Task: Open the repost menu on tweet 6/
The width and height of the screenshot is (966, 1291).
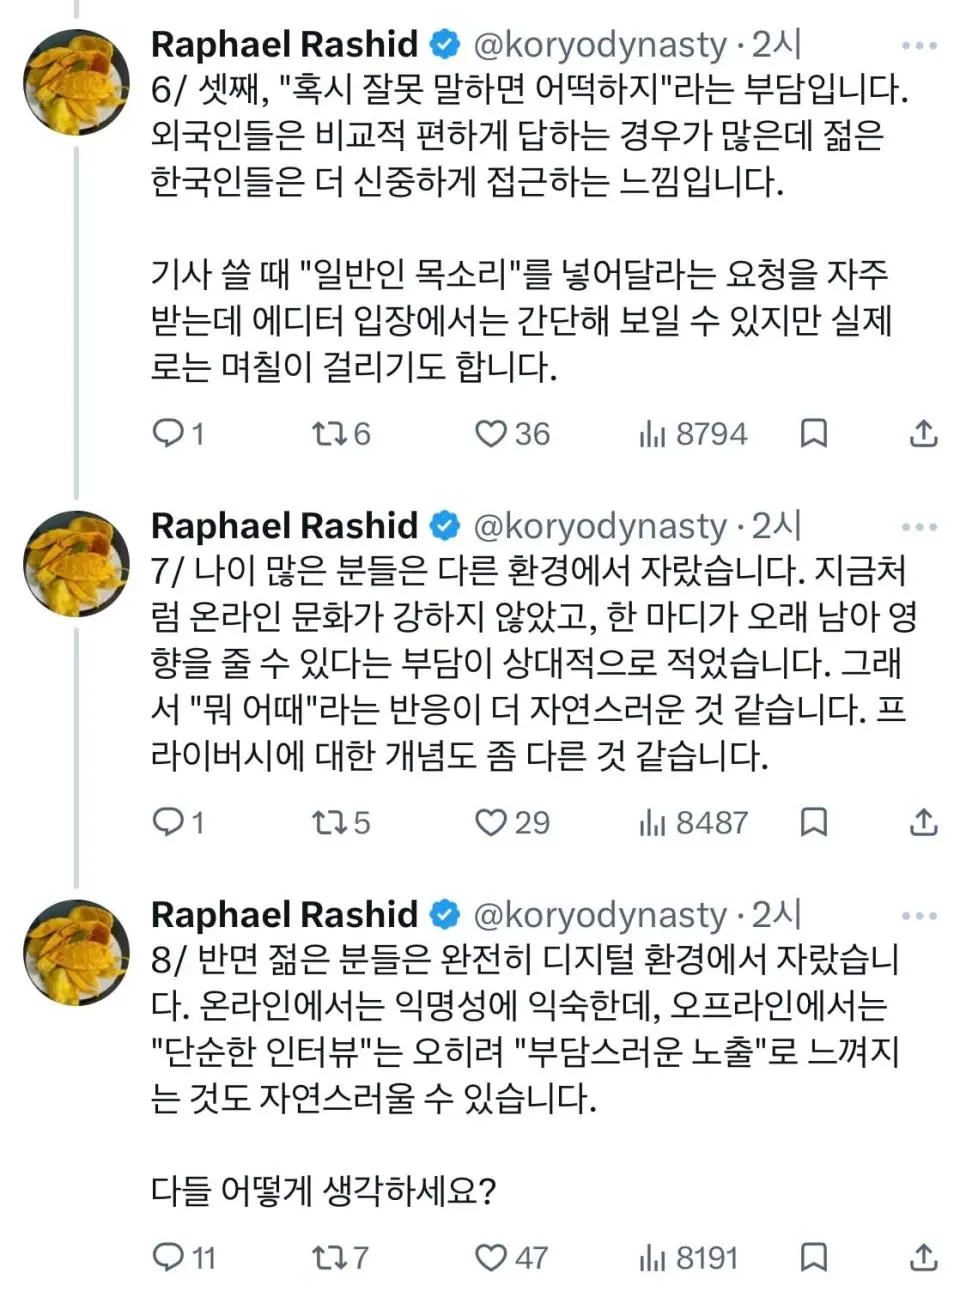Action: point(332,432)
